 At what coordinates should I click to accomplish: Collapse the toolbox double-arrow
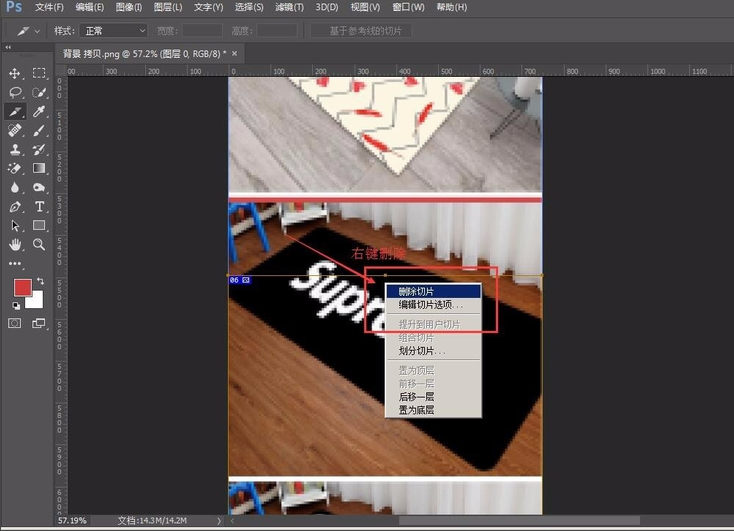coord(8,47)
